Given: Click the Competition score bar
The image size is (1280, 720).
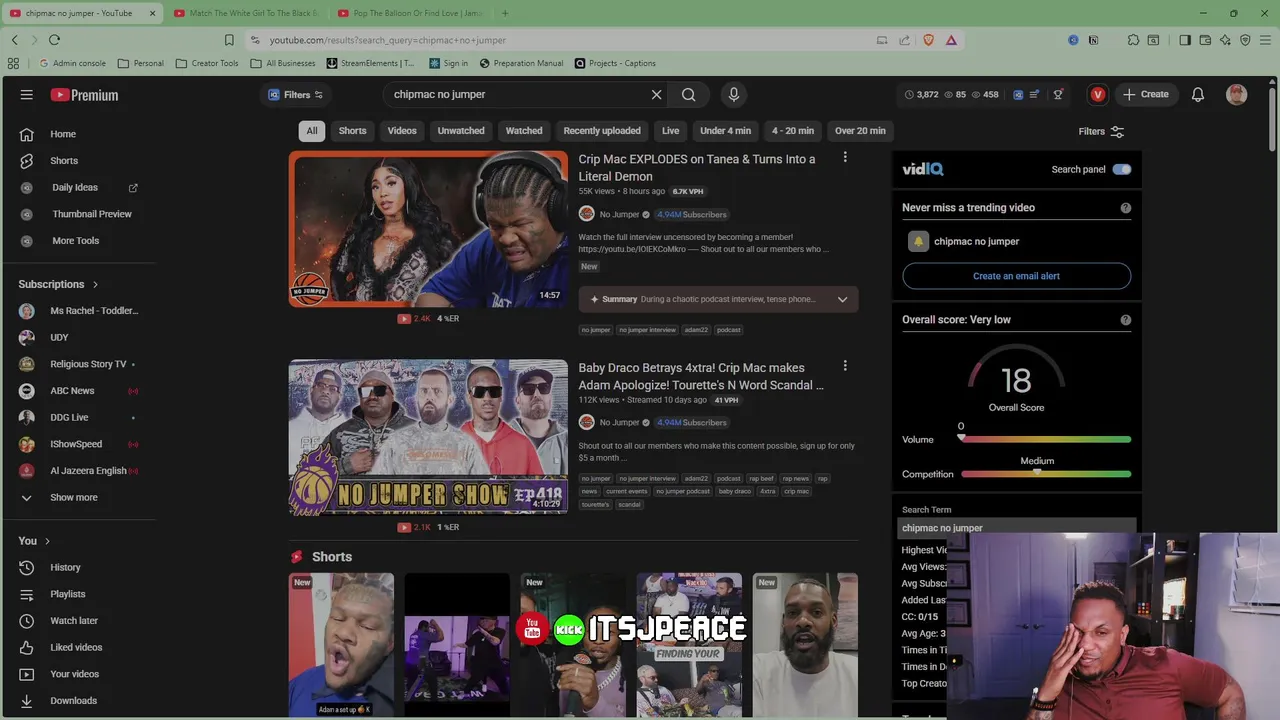Looking at the screenshot, I should tap(1046, 474).
